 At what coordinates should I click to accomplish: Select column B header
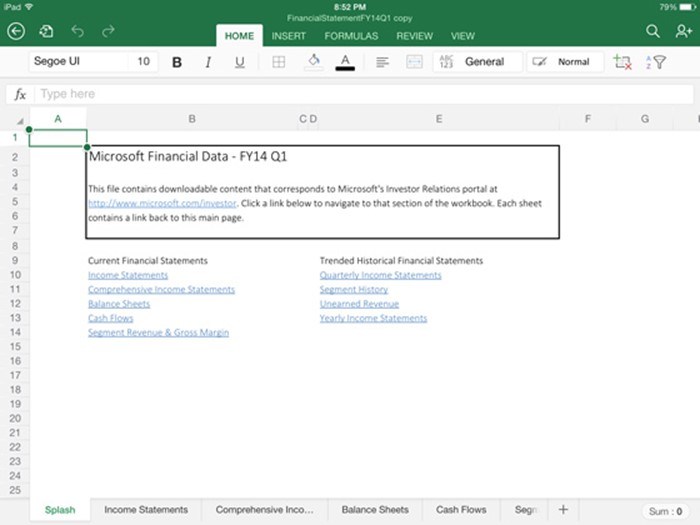192,119
